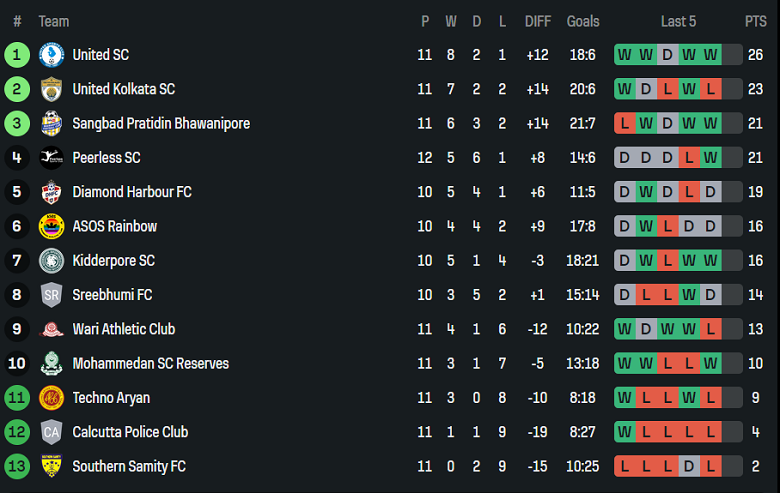Sort the table by PTS column
Image resolution: width=780 pixels, height=493 pixels.
[755, 21]
